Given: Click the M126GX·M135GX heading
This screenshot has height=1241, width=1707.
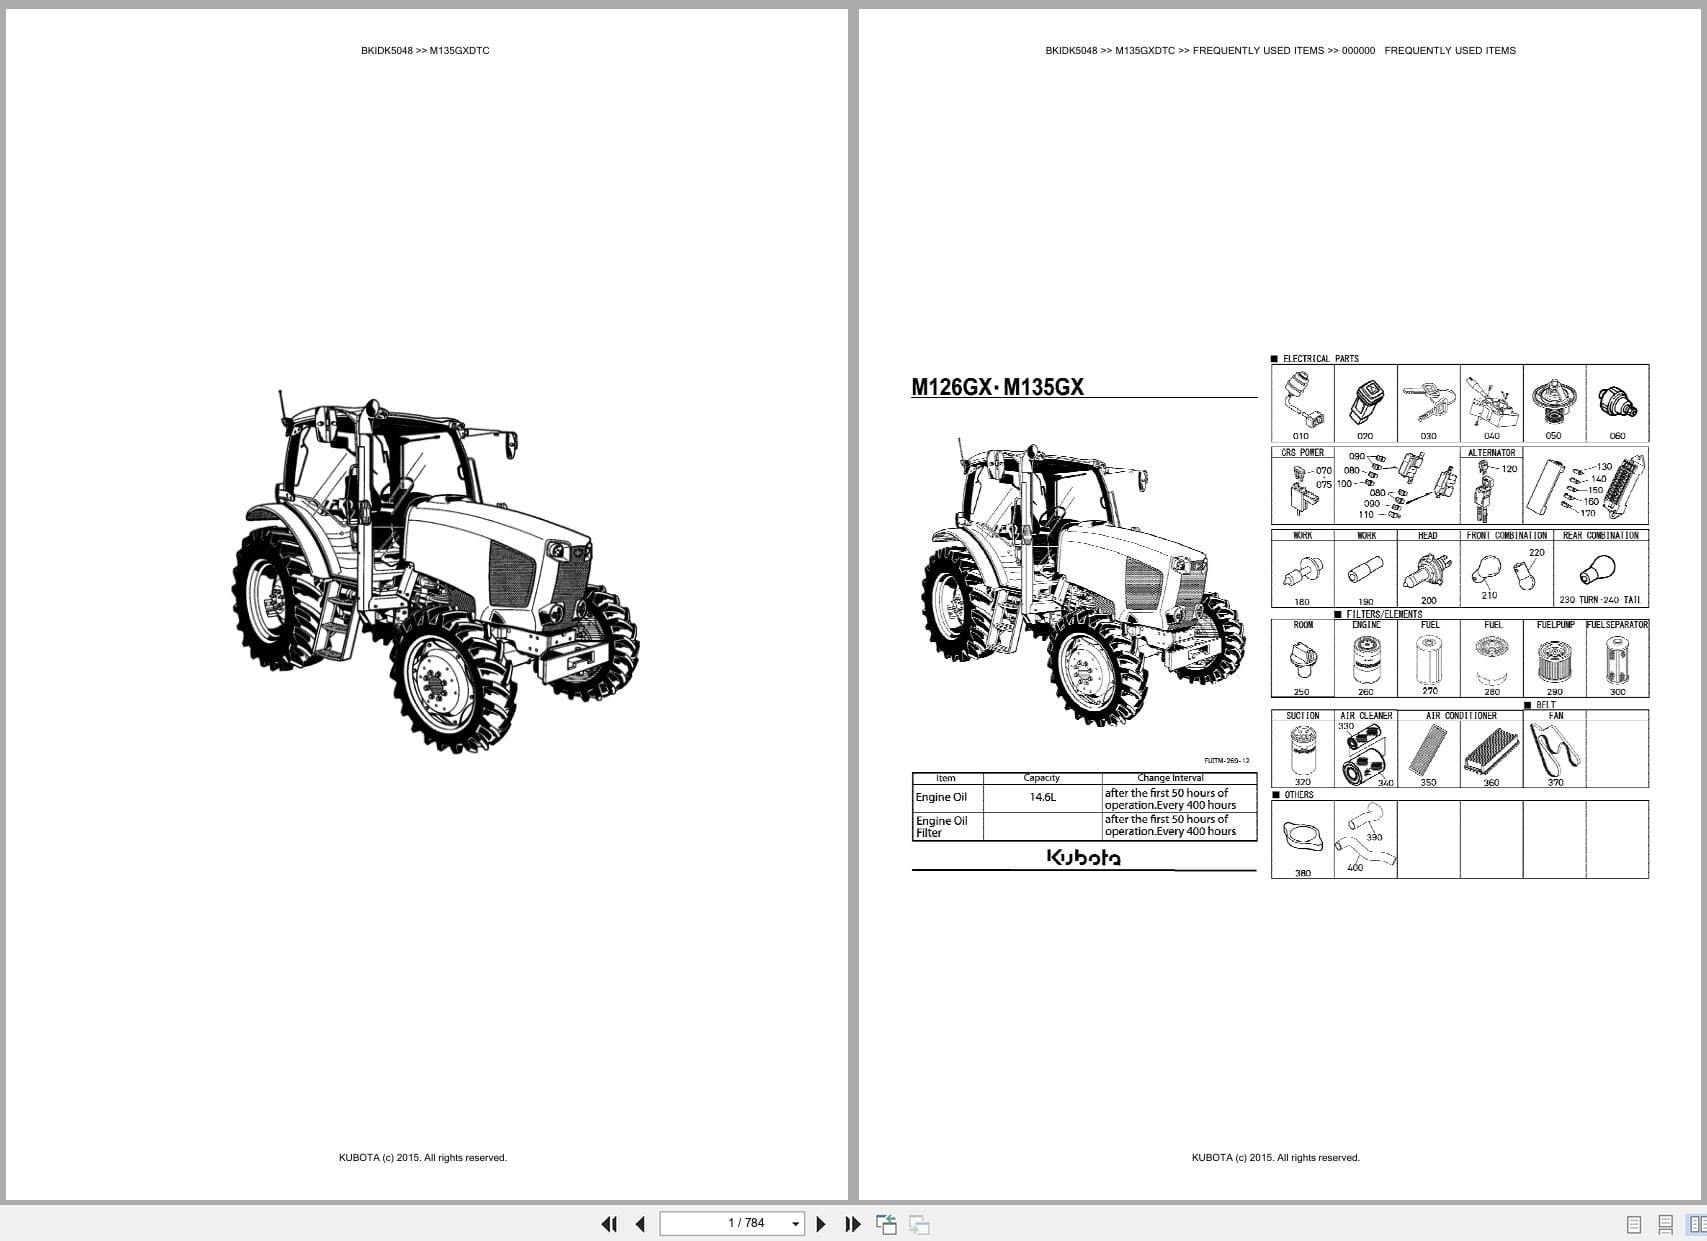Looking at the screenshot, I should 997,387.
